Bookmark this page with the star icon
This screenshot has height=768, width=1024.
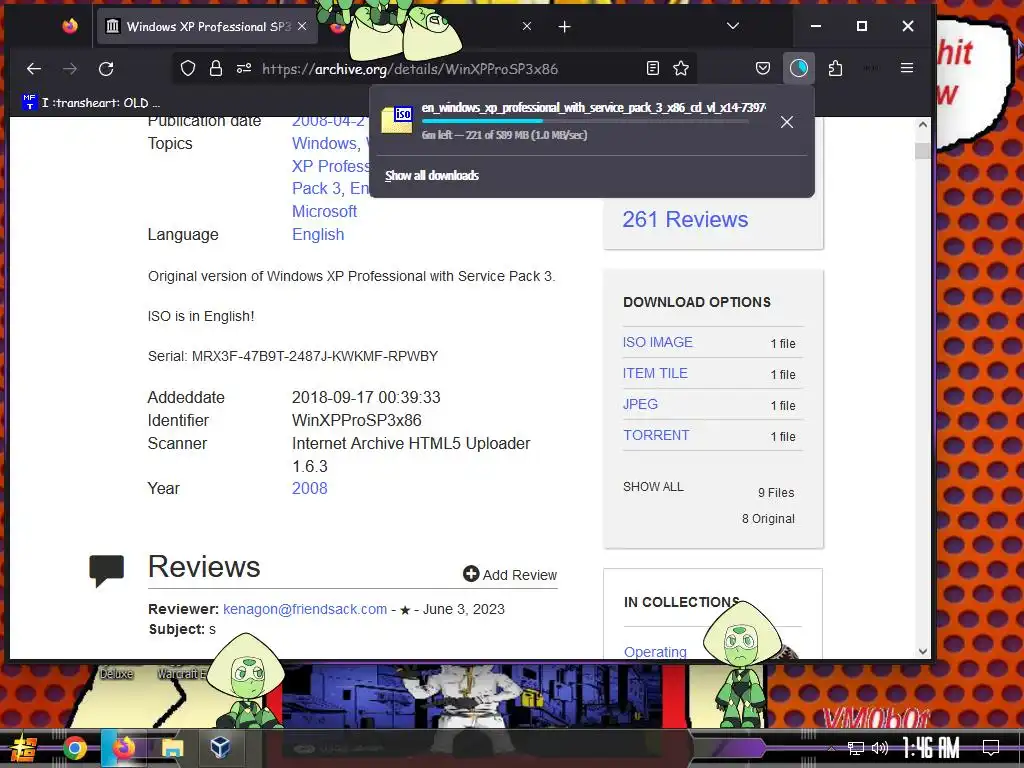coord(681,68)
